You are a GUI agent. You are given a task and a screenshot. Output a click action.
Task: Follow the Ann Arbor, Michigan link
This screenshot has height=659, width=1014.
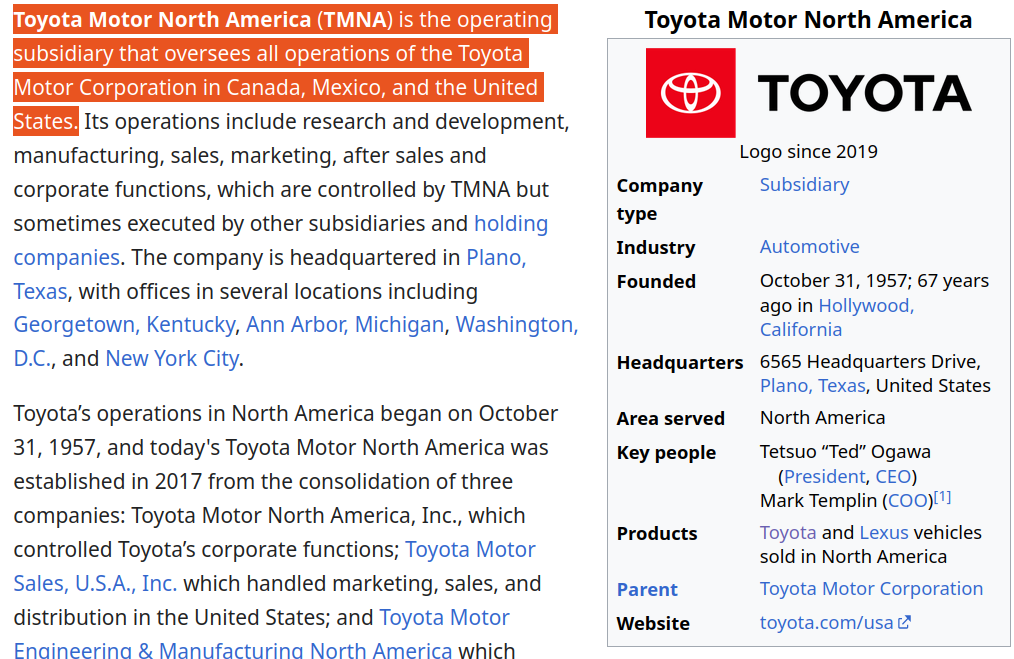[x=345, y=325]
